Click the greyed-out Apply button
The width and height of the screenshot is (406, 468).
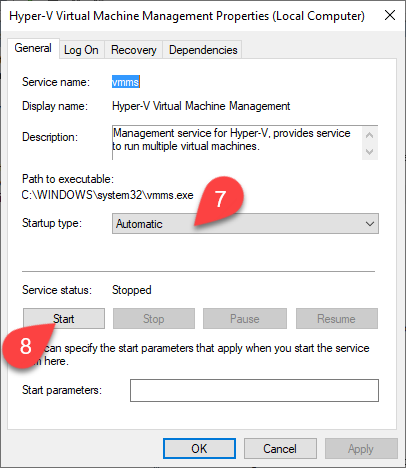[x=361, y=449]
